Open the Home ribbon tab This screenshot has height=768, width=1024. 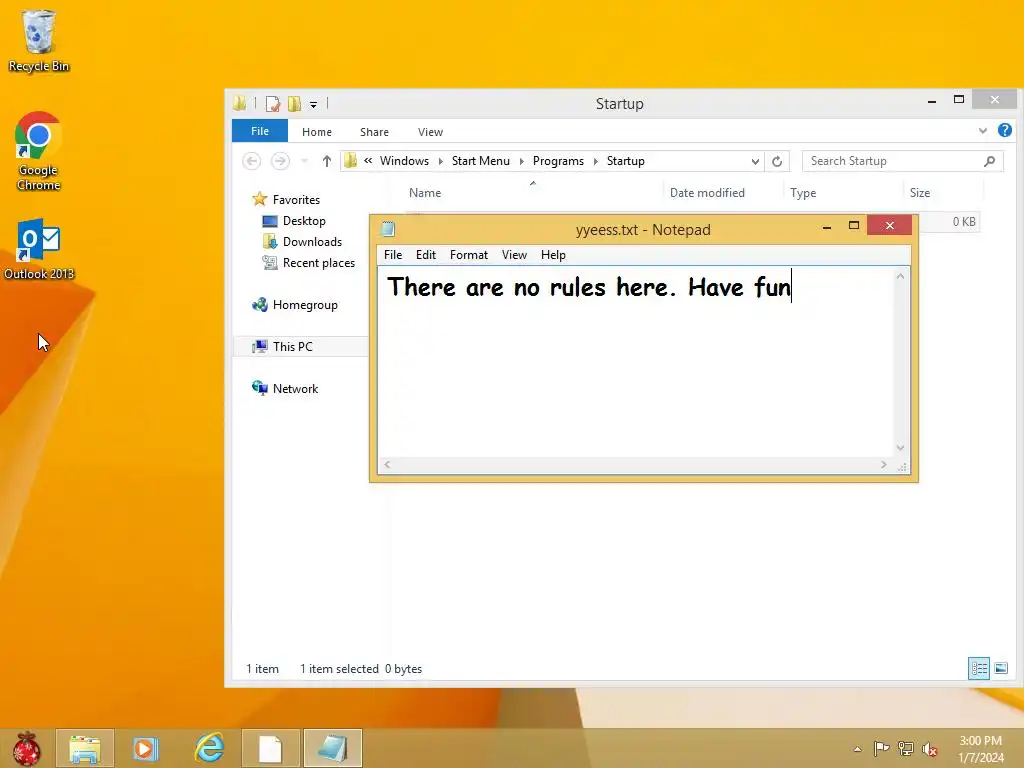click(317, 131)
